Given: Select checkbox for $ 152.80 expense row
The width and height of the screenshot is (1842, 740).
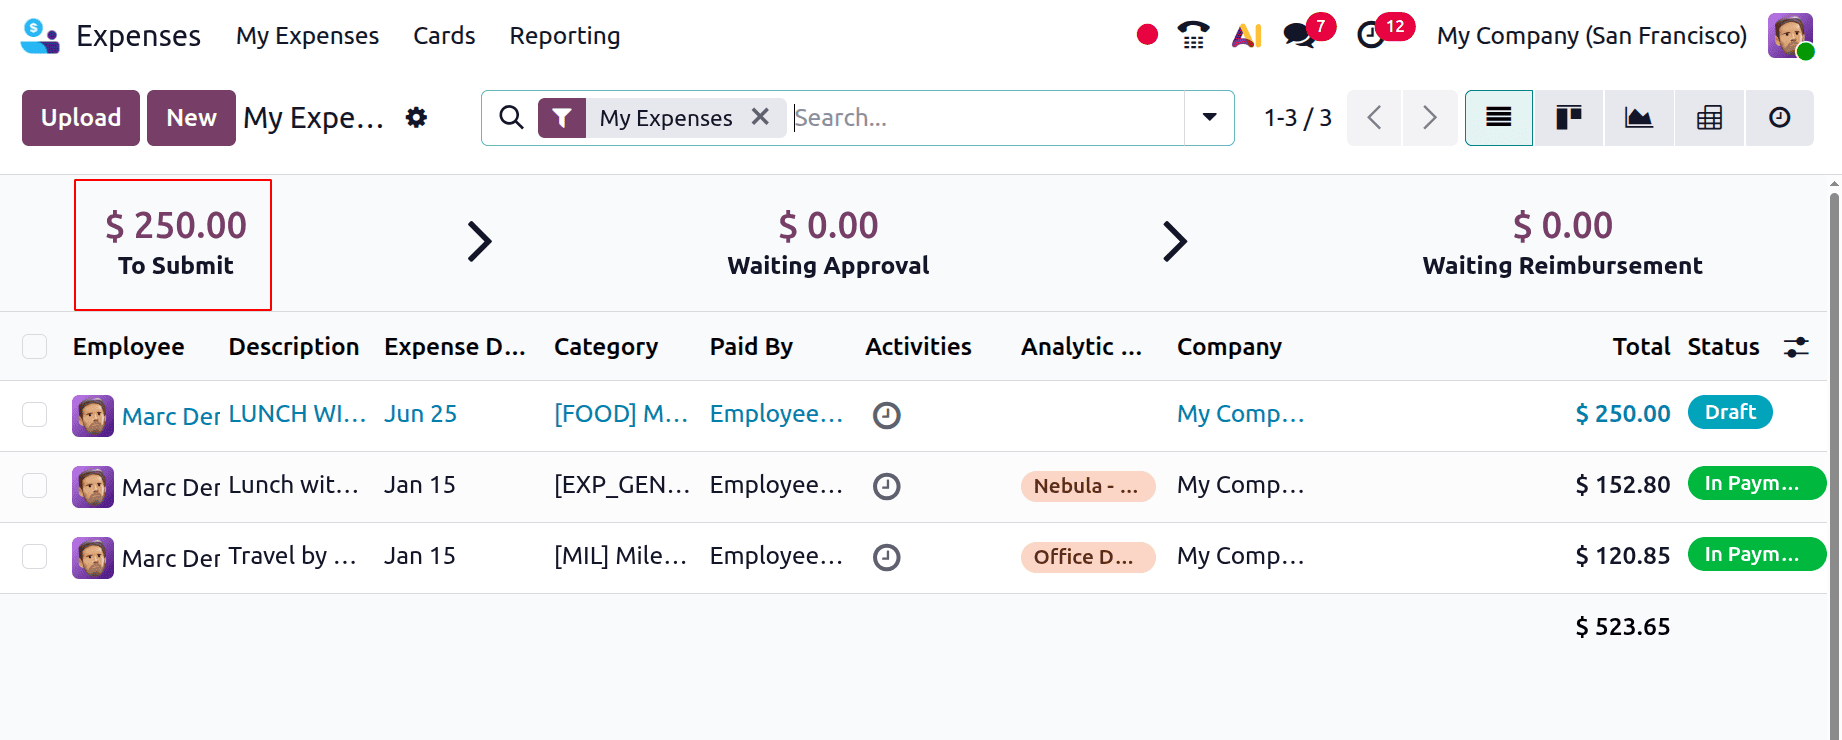Looking at the screenshot, I should pos(35,485).
